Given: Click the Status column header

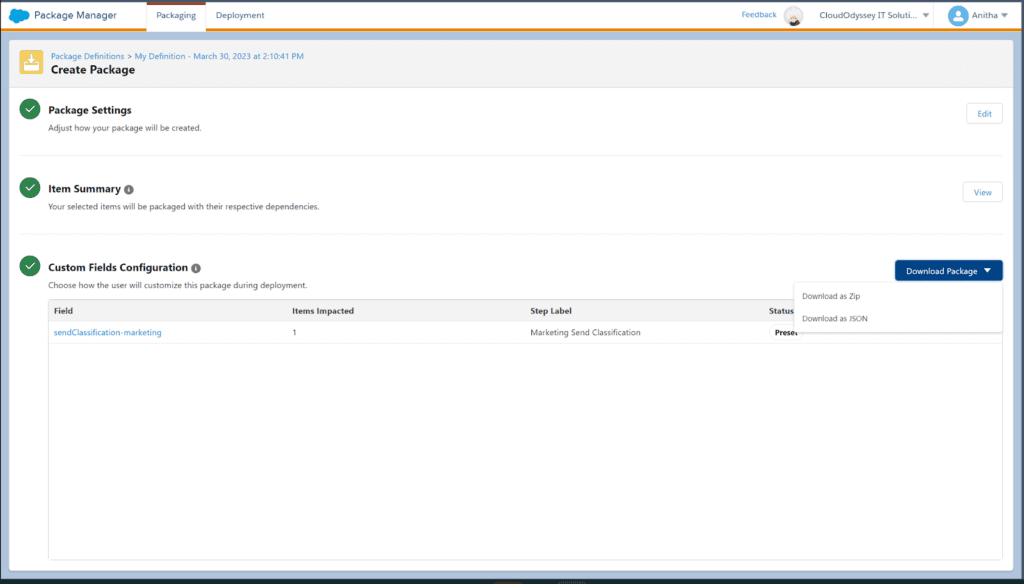Looking at the screenshot, I should click(781, 311).
